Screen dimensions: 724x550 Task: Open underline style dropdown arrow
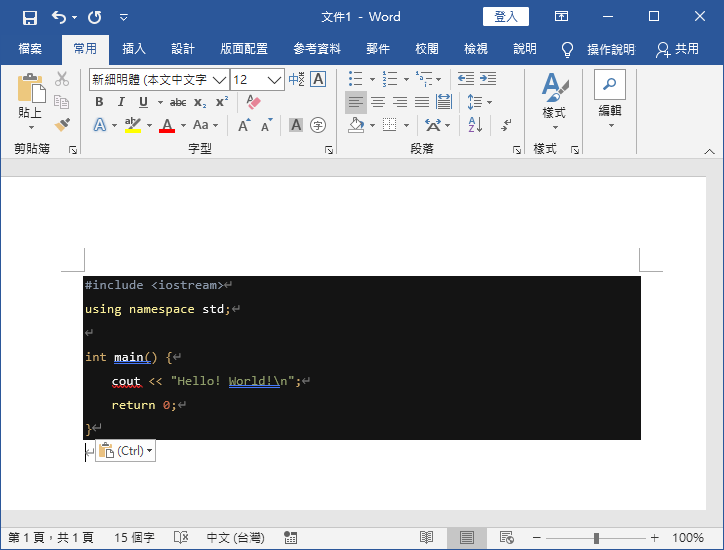pos(160,102)
